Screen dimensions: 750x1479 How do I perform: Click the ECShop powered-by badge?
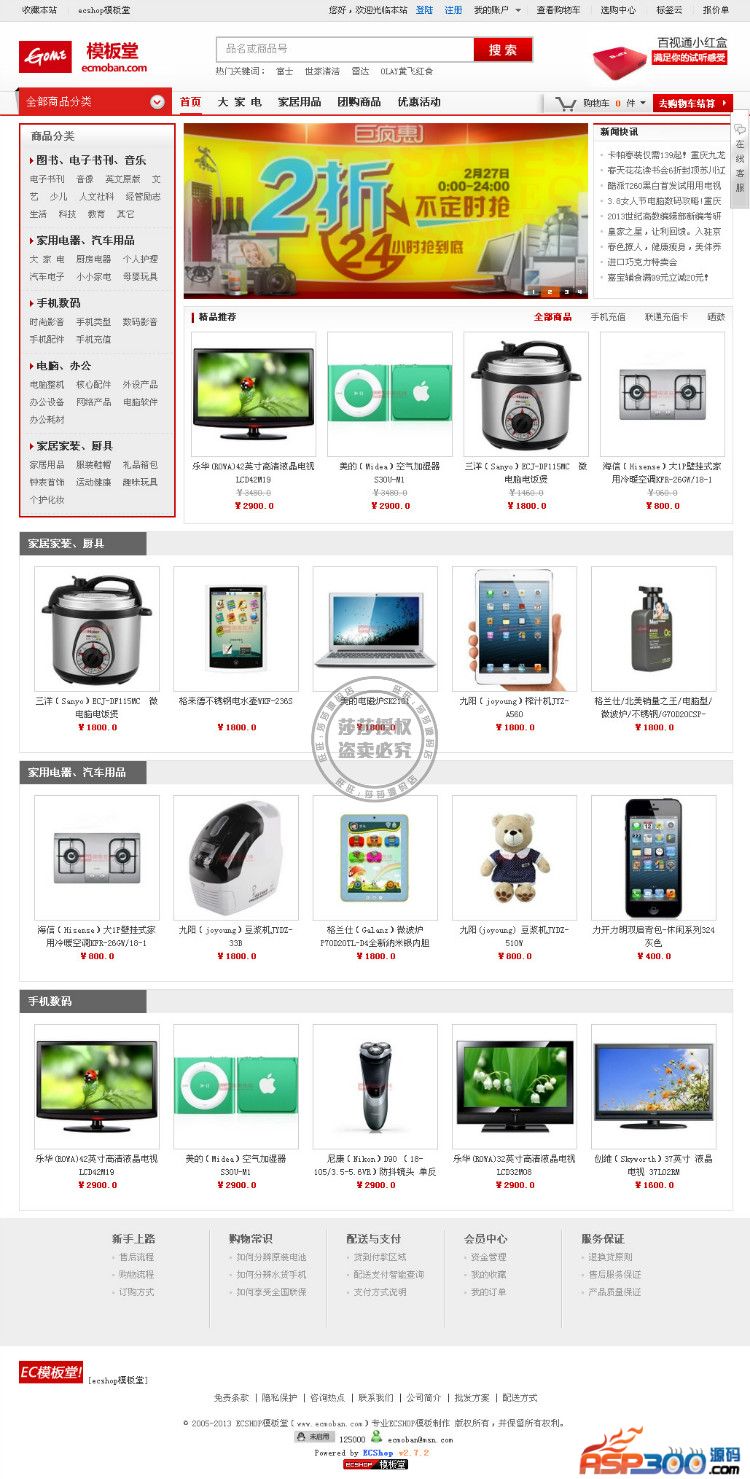coord(375,1464)
